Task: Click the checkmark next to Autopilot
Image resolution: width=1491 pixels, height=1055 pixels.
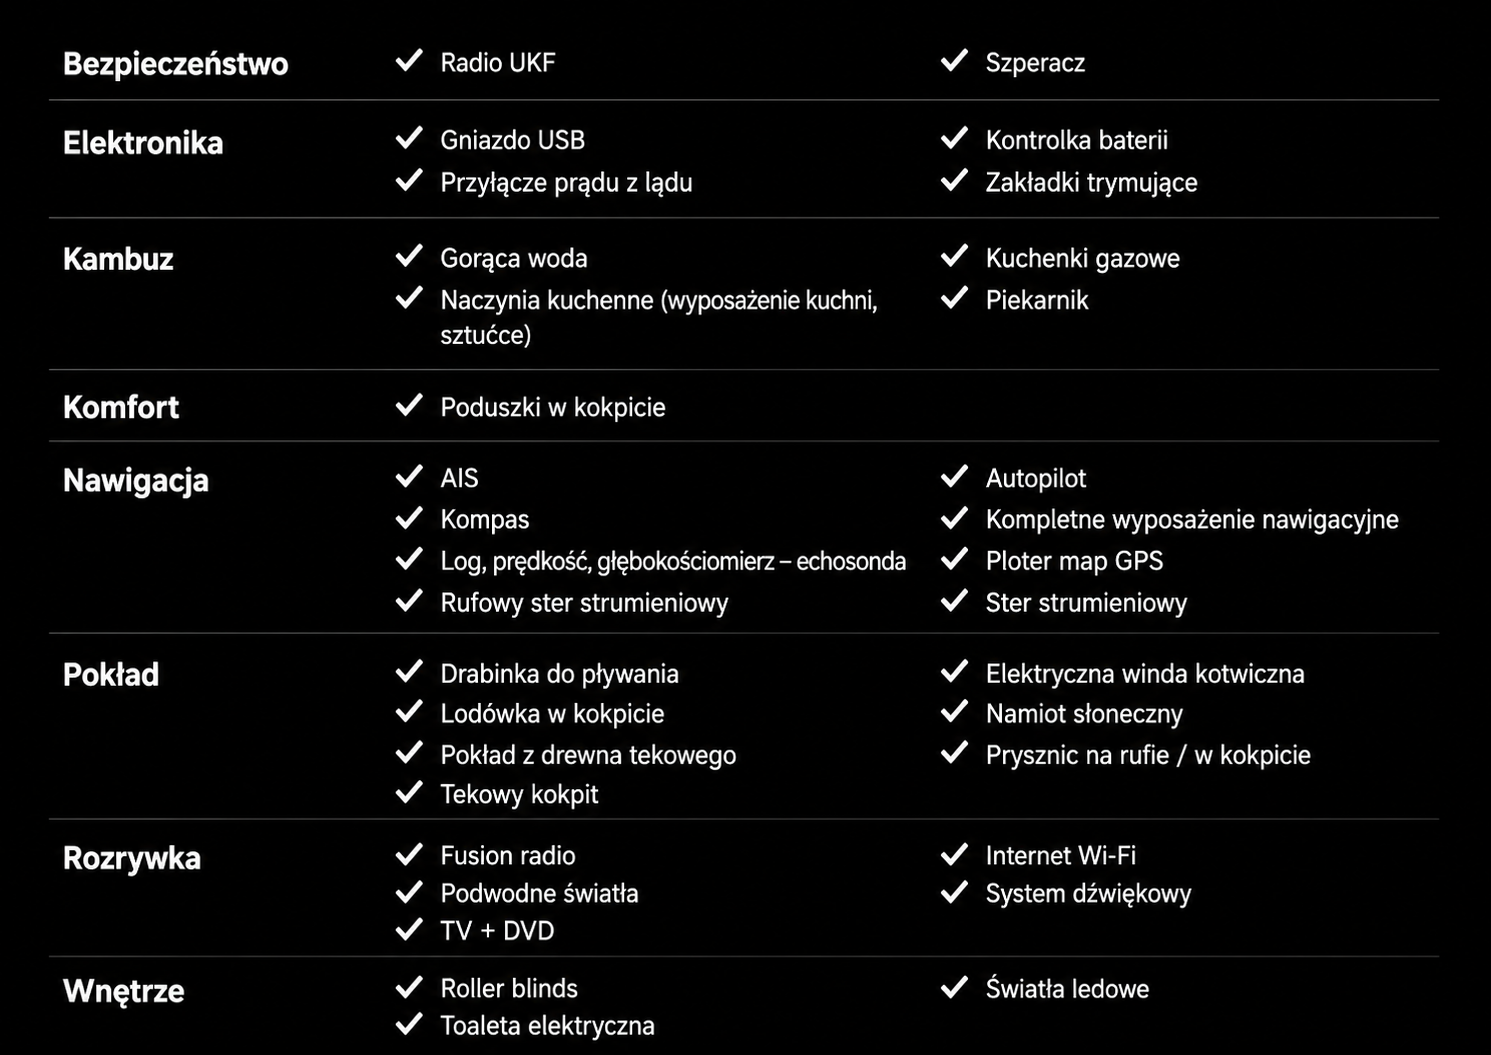Action: [954, 476]
